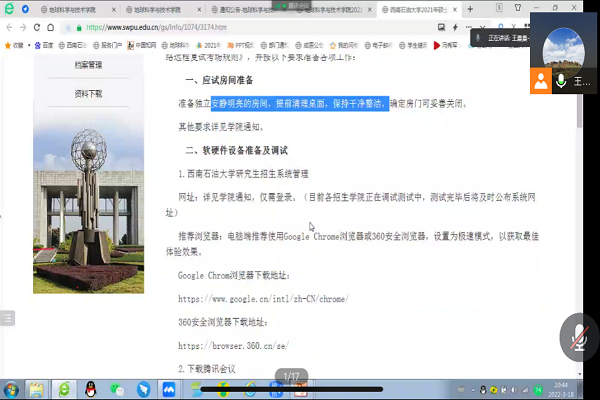Open WeChat from the taskbar
The image size is (600, 400).
tap(116, 388)
